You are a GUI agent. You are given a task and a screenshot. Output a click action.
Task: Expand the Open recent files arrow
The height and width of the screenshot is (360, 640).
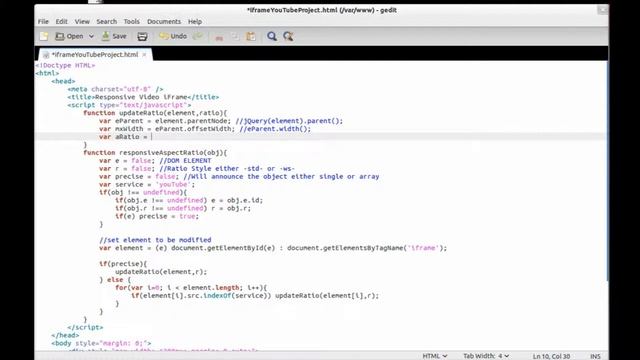point(91,36)
